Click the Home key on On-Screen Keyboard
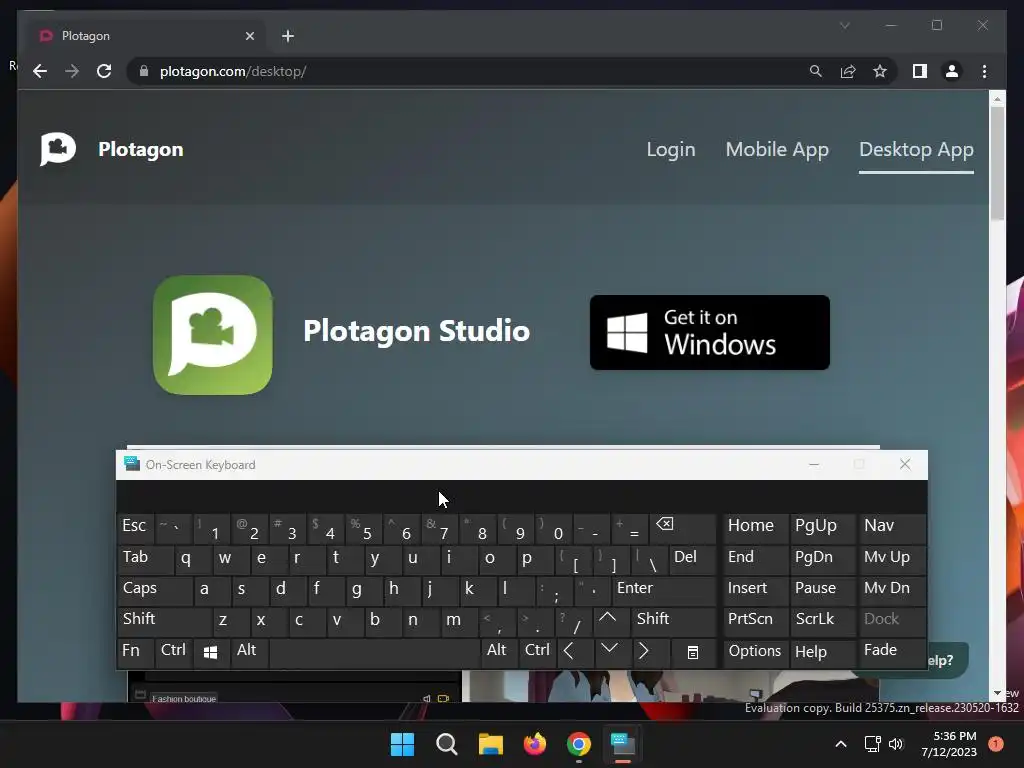 pos(755,526)
